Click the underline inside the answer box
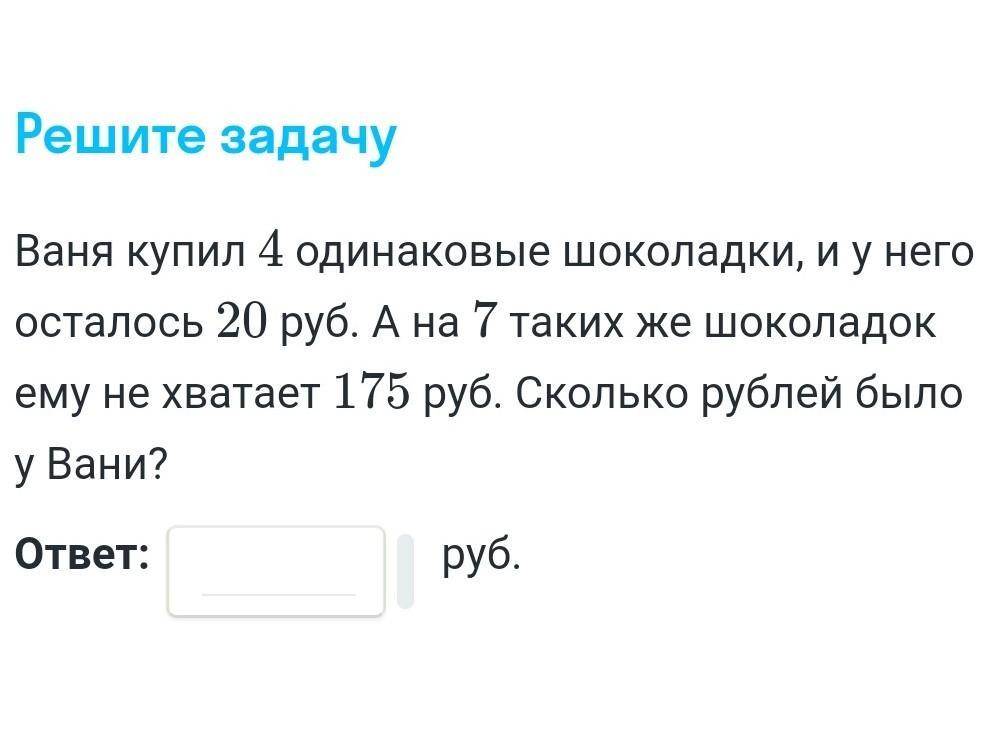Image resolution: width=1003 pixels, height=746 pixels. pyautogui.click(x=278, y=594)
